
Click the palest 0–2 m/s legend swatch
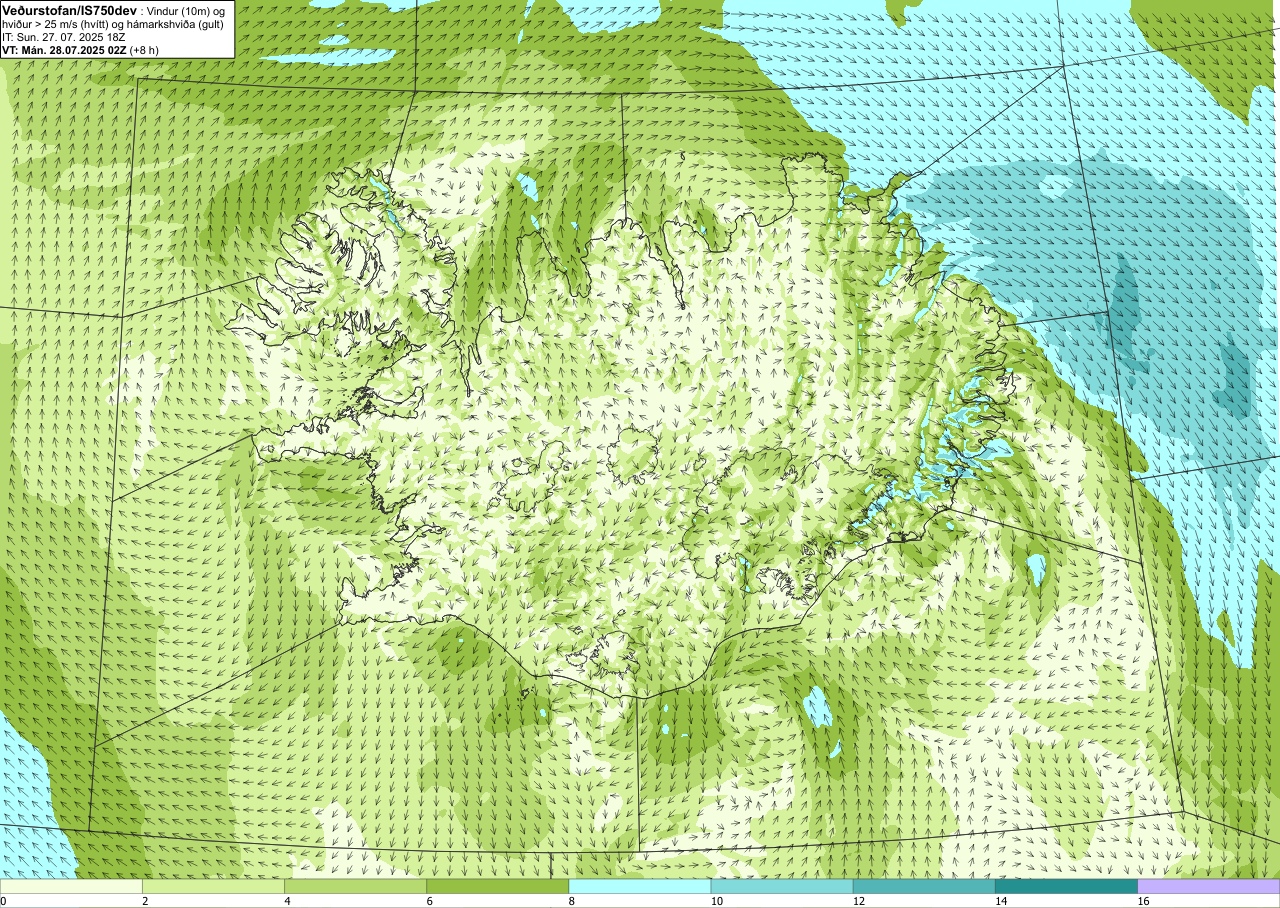pyautogui.click(x=71, y=886)
